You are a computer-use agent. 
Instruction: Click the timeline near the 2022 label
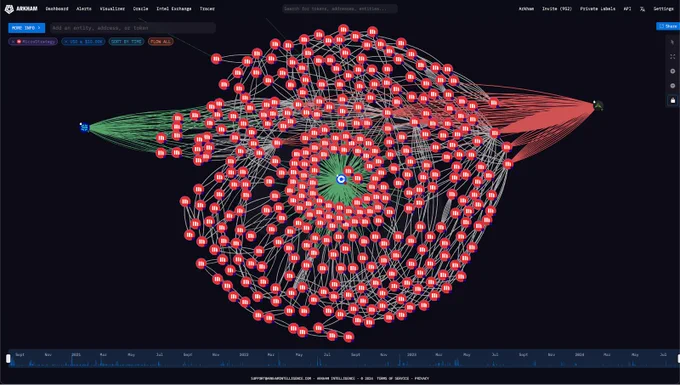[244, 355]
